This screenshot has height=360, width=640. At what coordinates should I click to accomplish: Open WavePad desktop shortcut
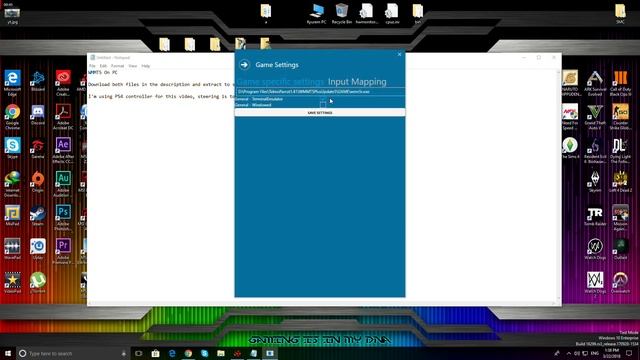point(12,249)
